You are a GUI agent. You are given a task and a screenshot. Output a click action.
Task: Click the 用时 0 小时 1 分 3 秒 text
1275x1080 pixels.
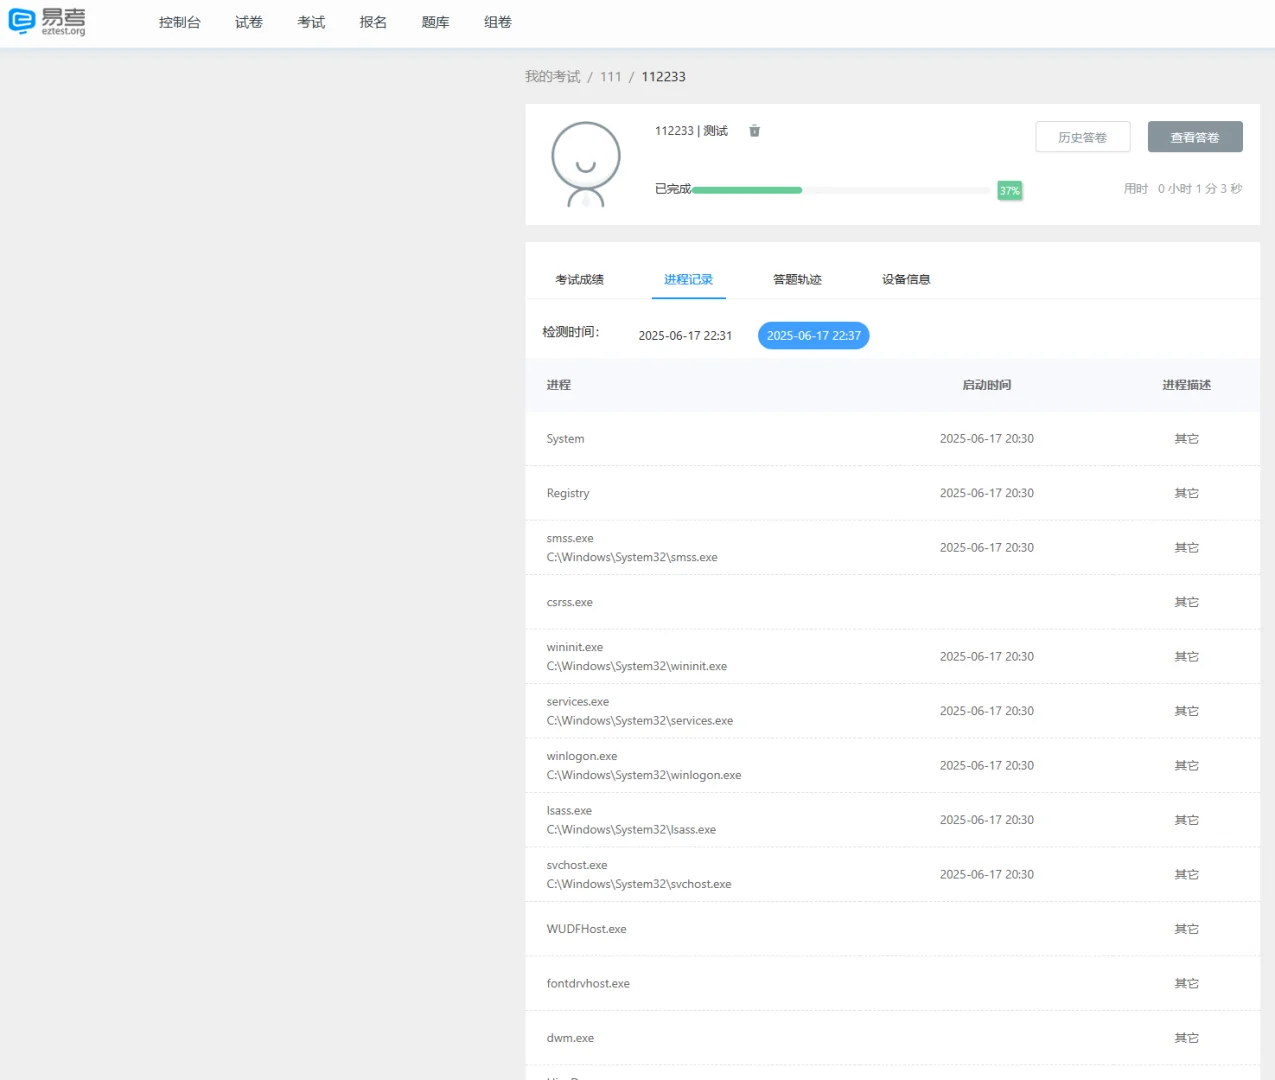click(x=1183, y=189)
